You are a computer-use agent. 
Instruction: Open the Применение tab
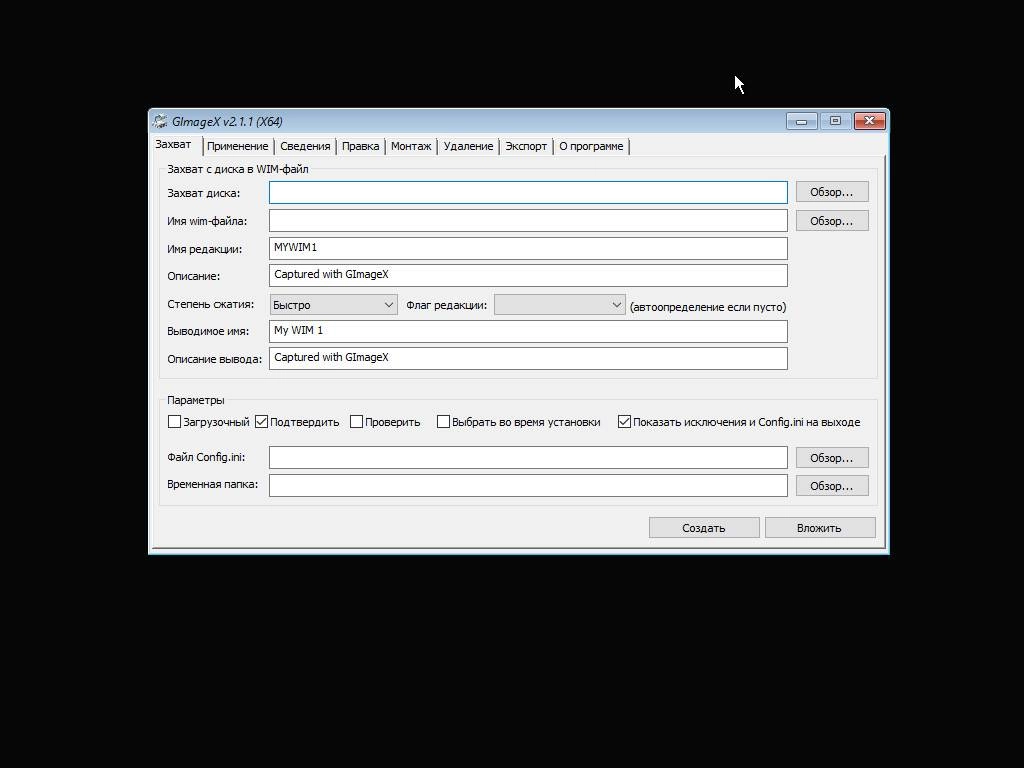click(x=238, y=146)
